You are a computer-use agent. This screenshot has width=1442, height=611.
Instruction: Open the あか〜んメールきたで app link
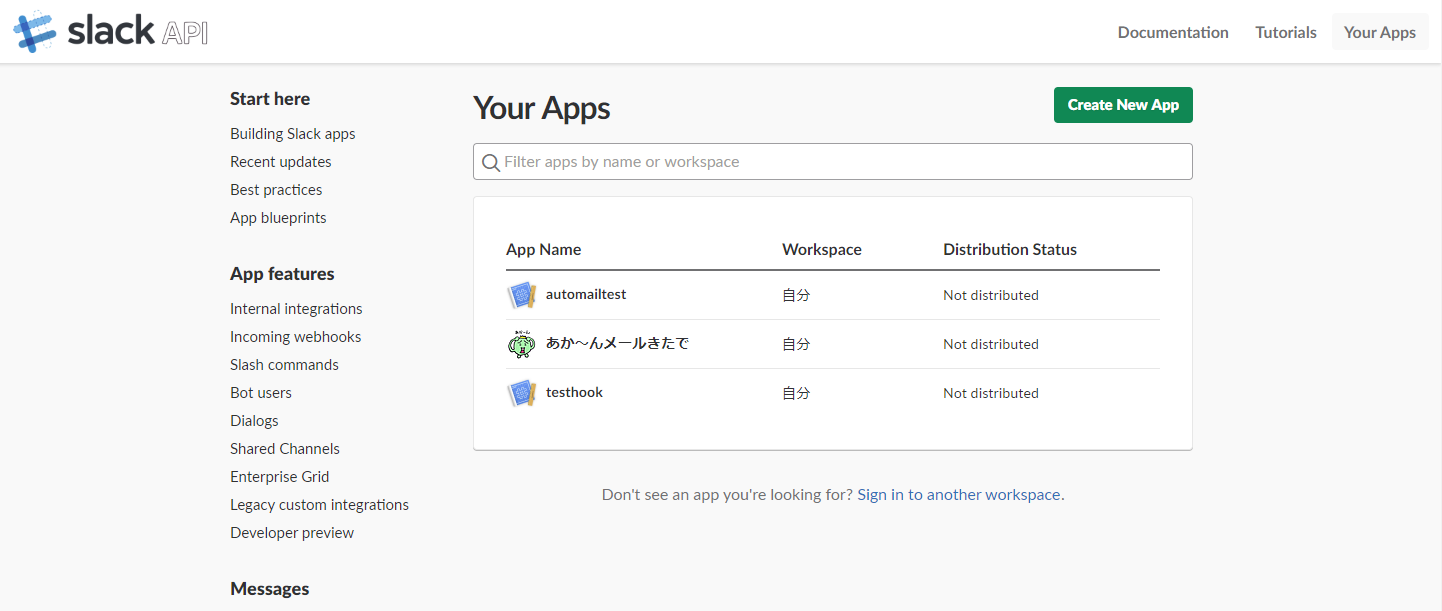click(x=617, y=344)
